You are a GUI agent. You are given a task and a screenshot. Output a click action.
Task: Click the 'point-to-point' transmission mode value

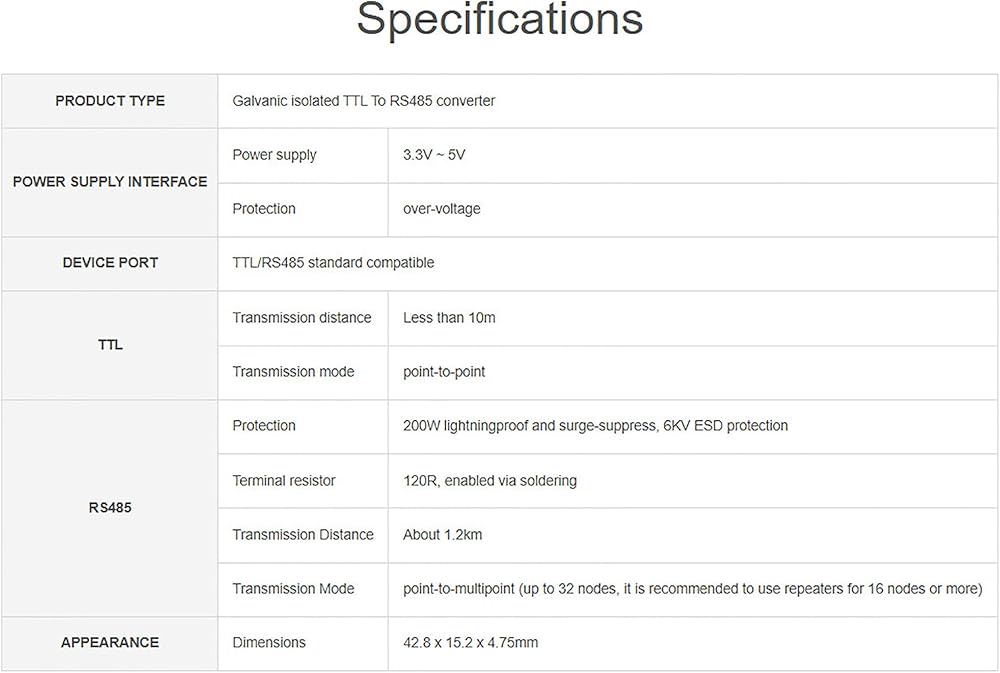tap(444, 372)
